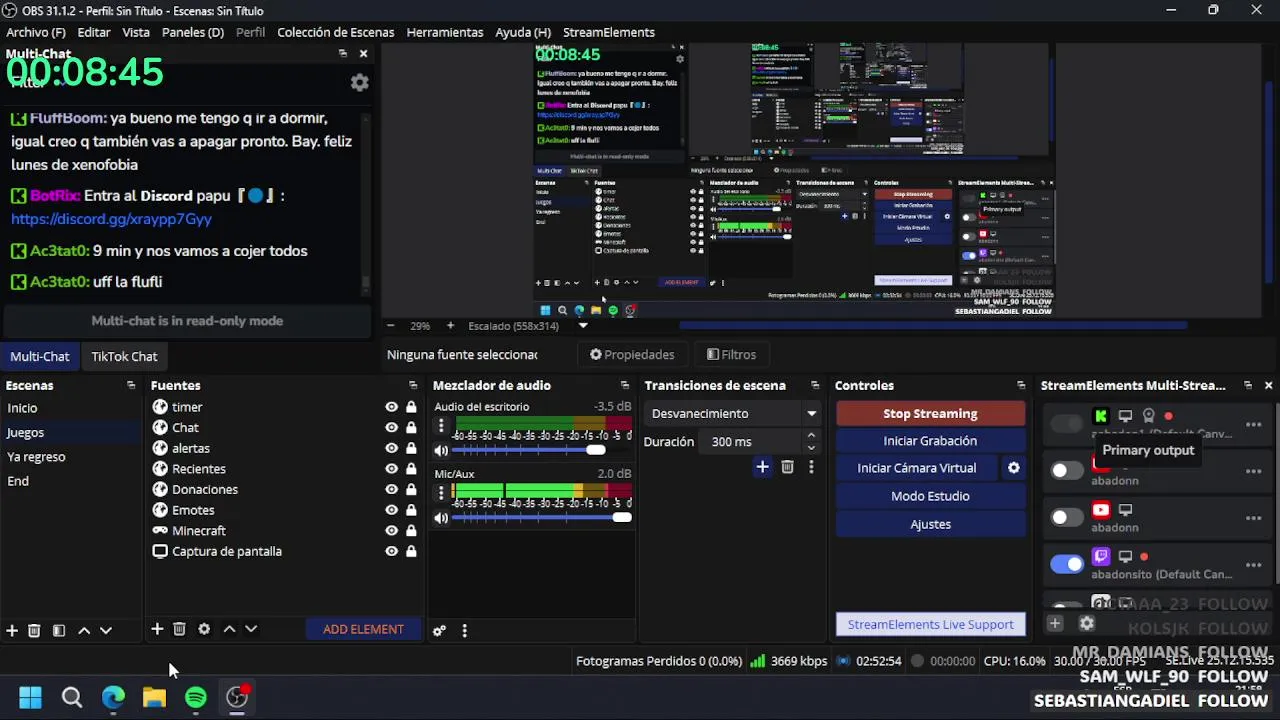Mute the Audio del escritorio speaker icon
Image resolution: width=1280 pixels, height=720 pixels.
tap(441, 450)
